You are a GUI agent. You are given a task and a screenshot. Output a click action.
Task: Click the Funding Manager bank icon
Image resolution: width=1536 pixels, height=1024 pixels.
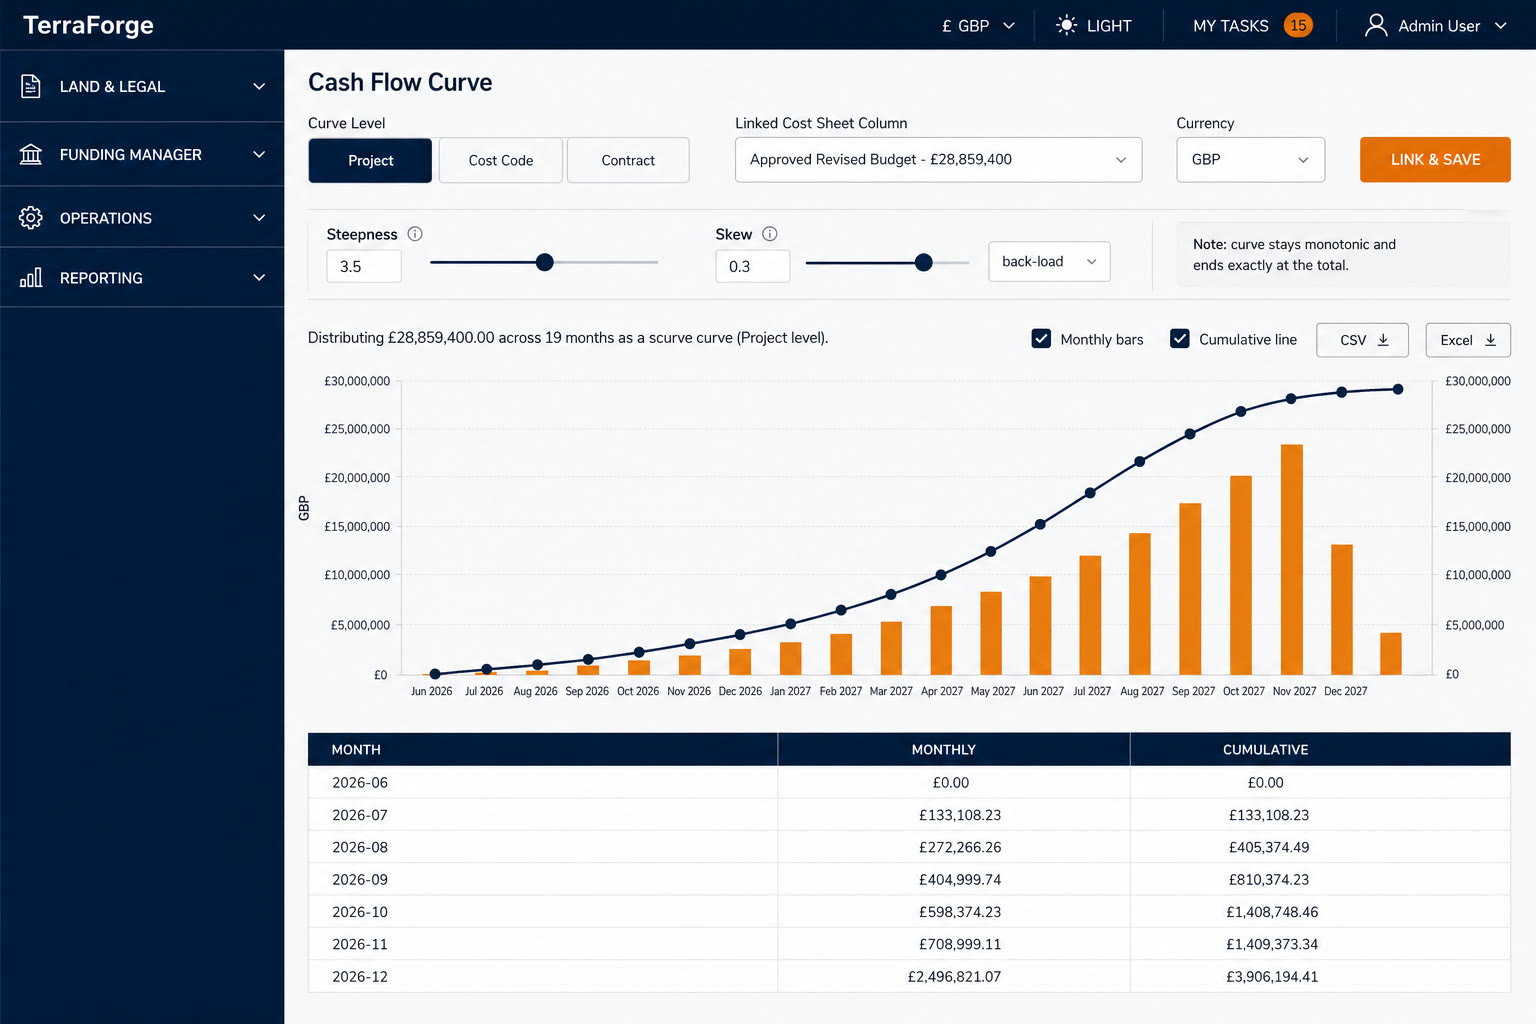click(x=31, y=154)
